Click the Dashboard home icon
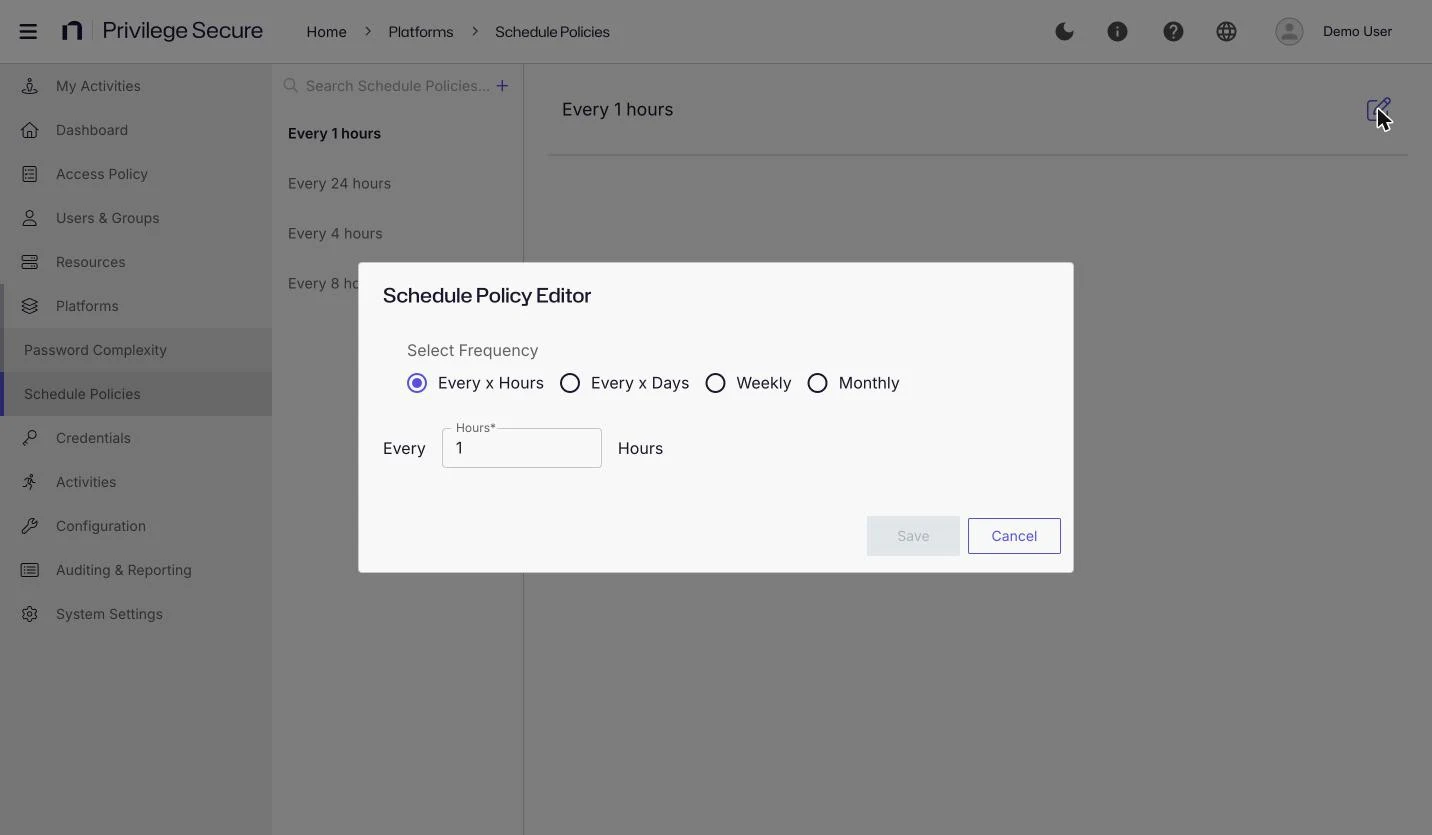The image size is (1432, 835). pos(30,130)
